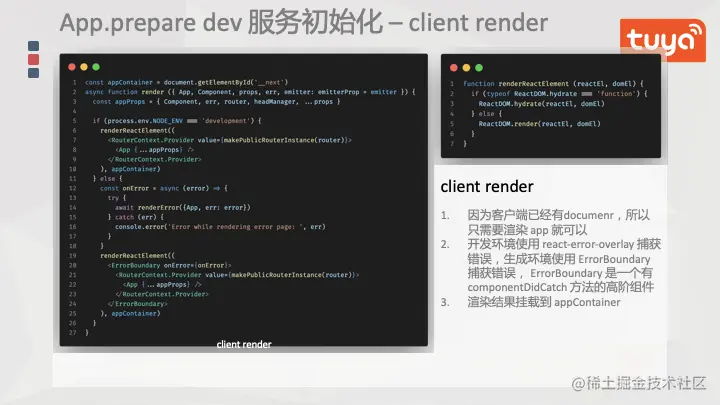Select code line 'async function render'
Screen dimensions: 720x405
pyautogui.click(x=250, y=92)
